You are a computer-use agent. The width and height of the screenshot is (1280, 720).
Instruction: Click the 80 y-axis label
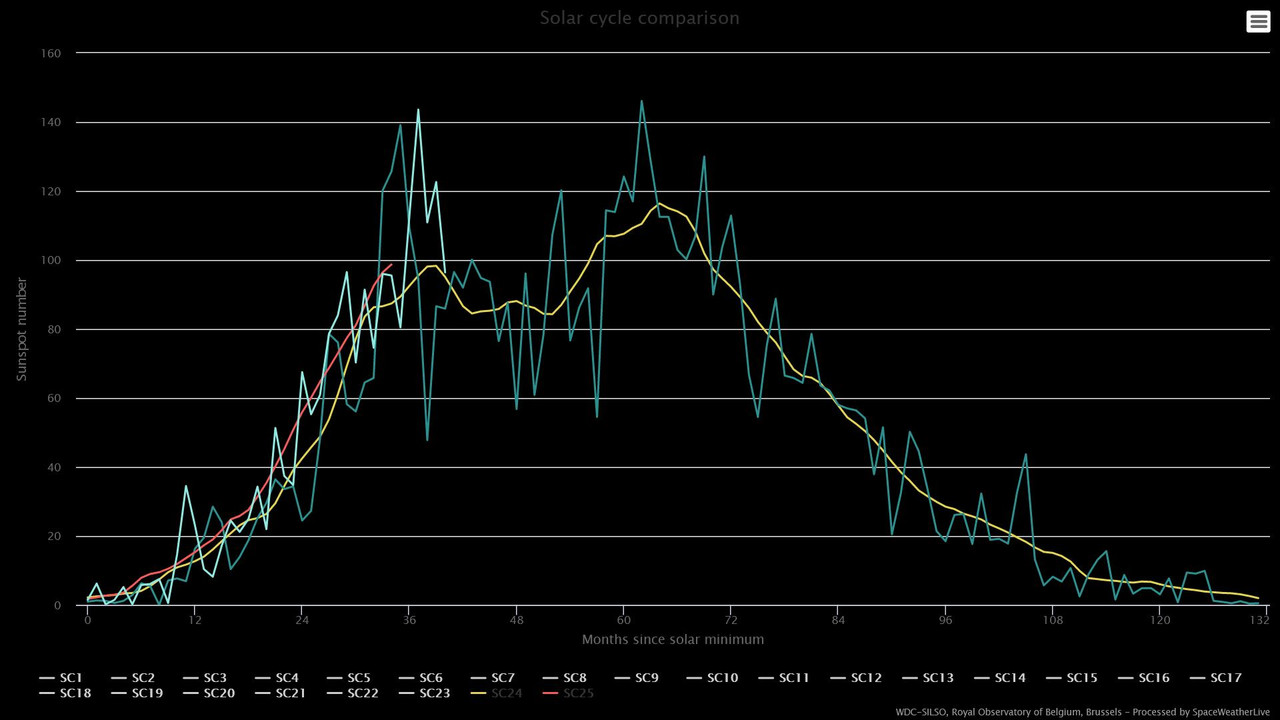click(54, 329)
